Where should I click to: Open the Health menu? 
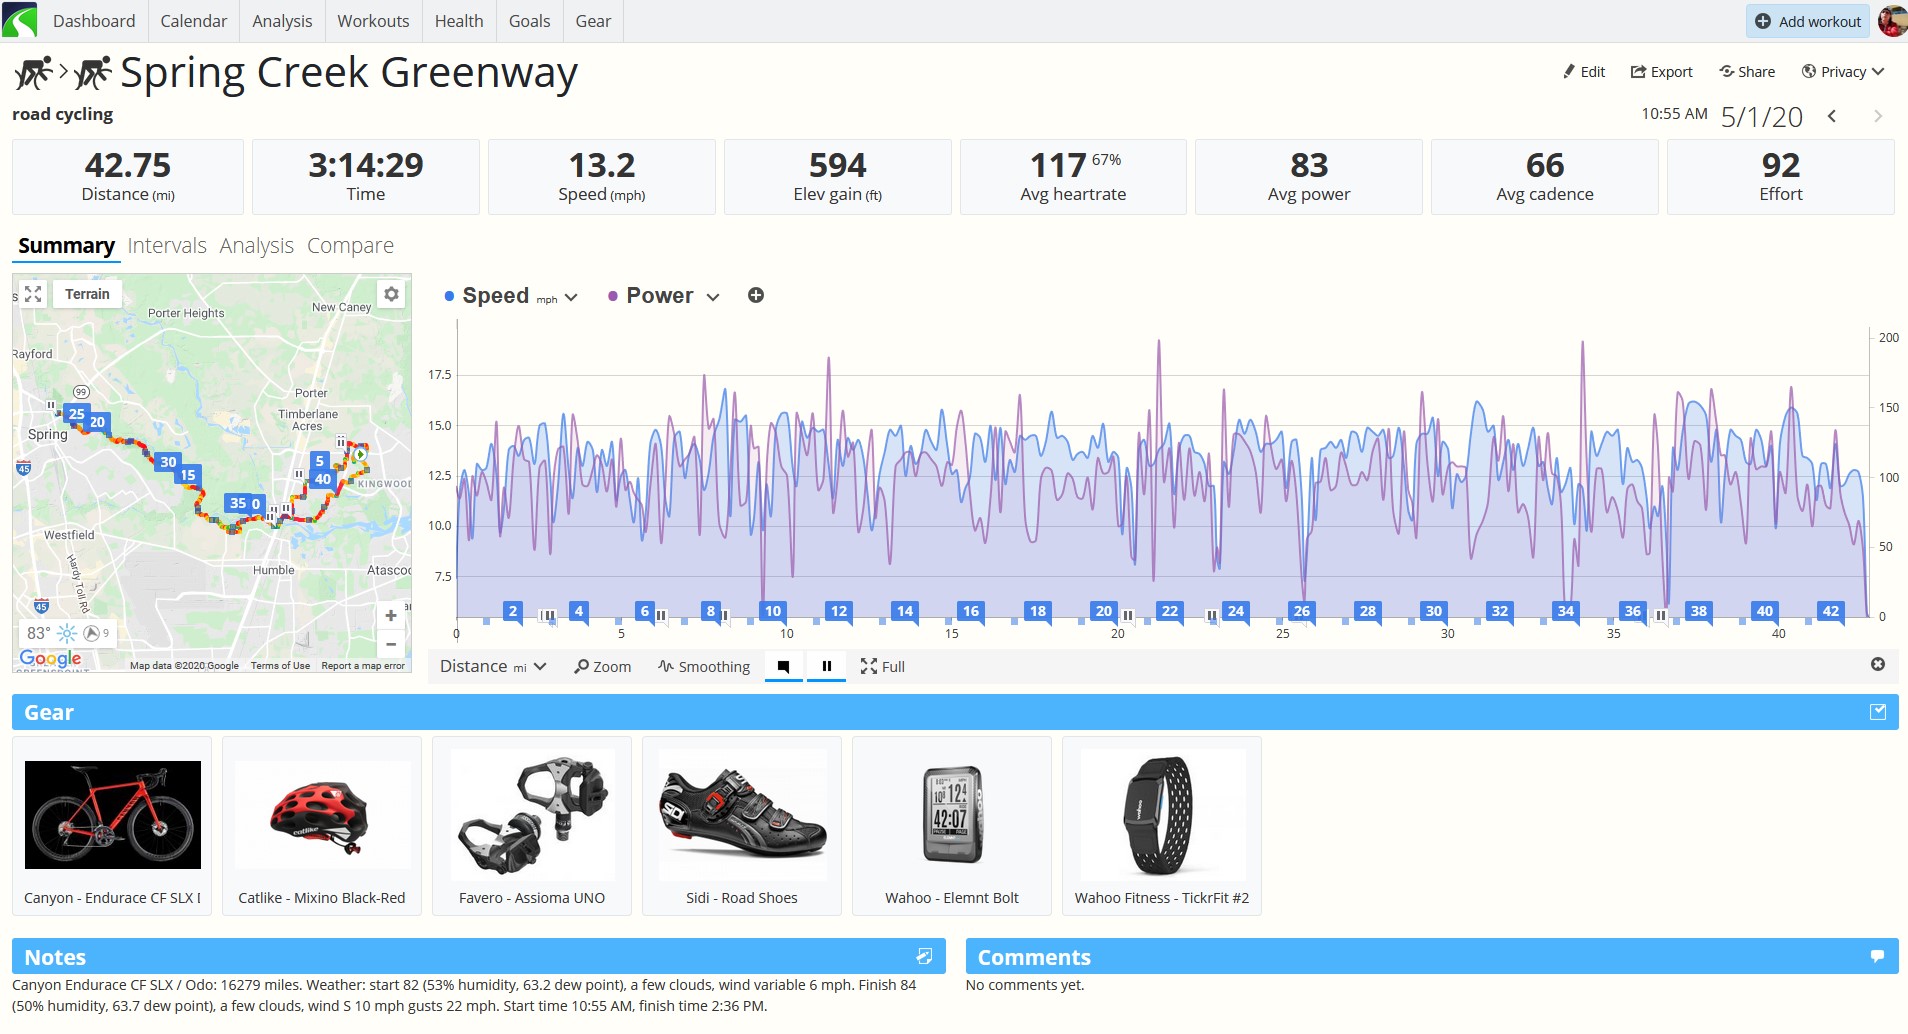pos(459,21)
